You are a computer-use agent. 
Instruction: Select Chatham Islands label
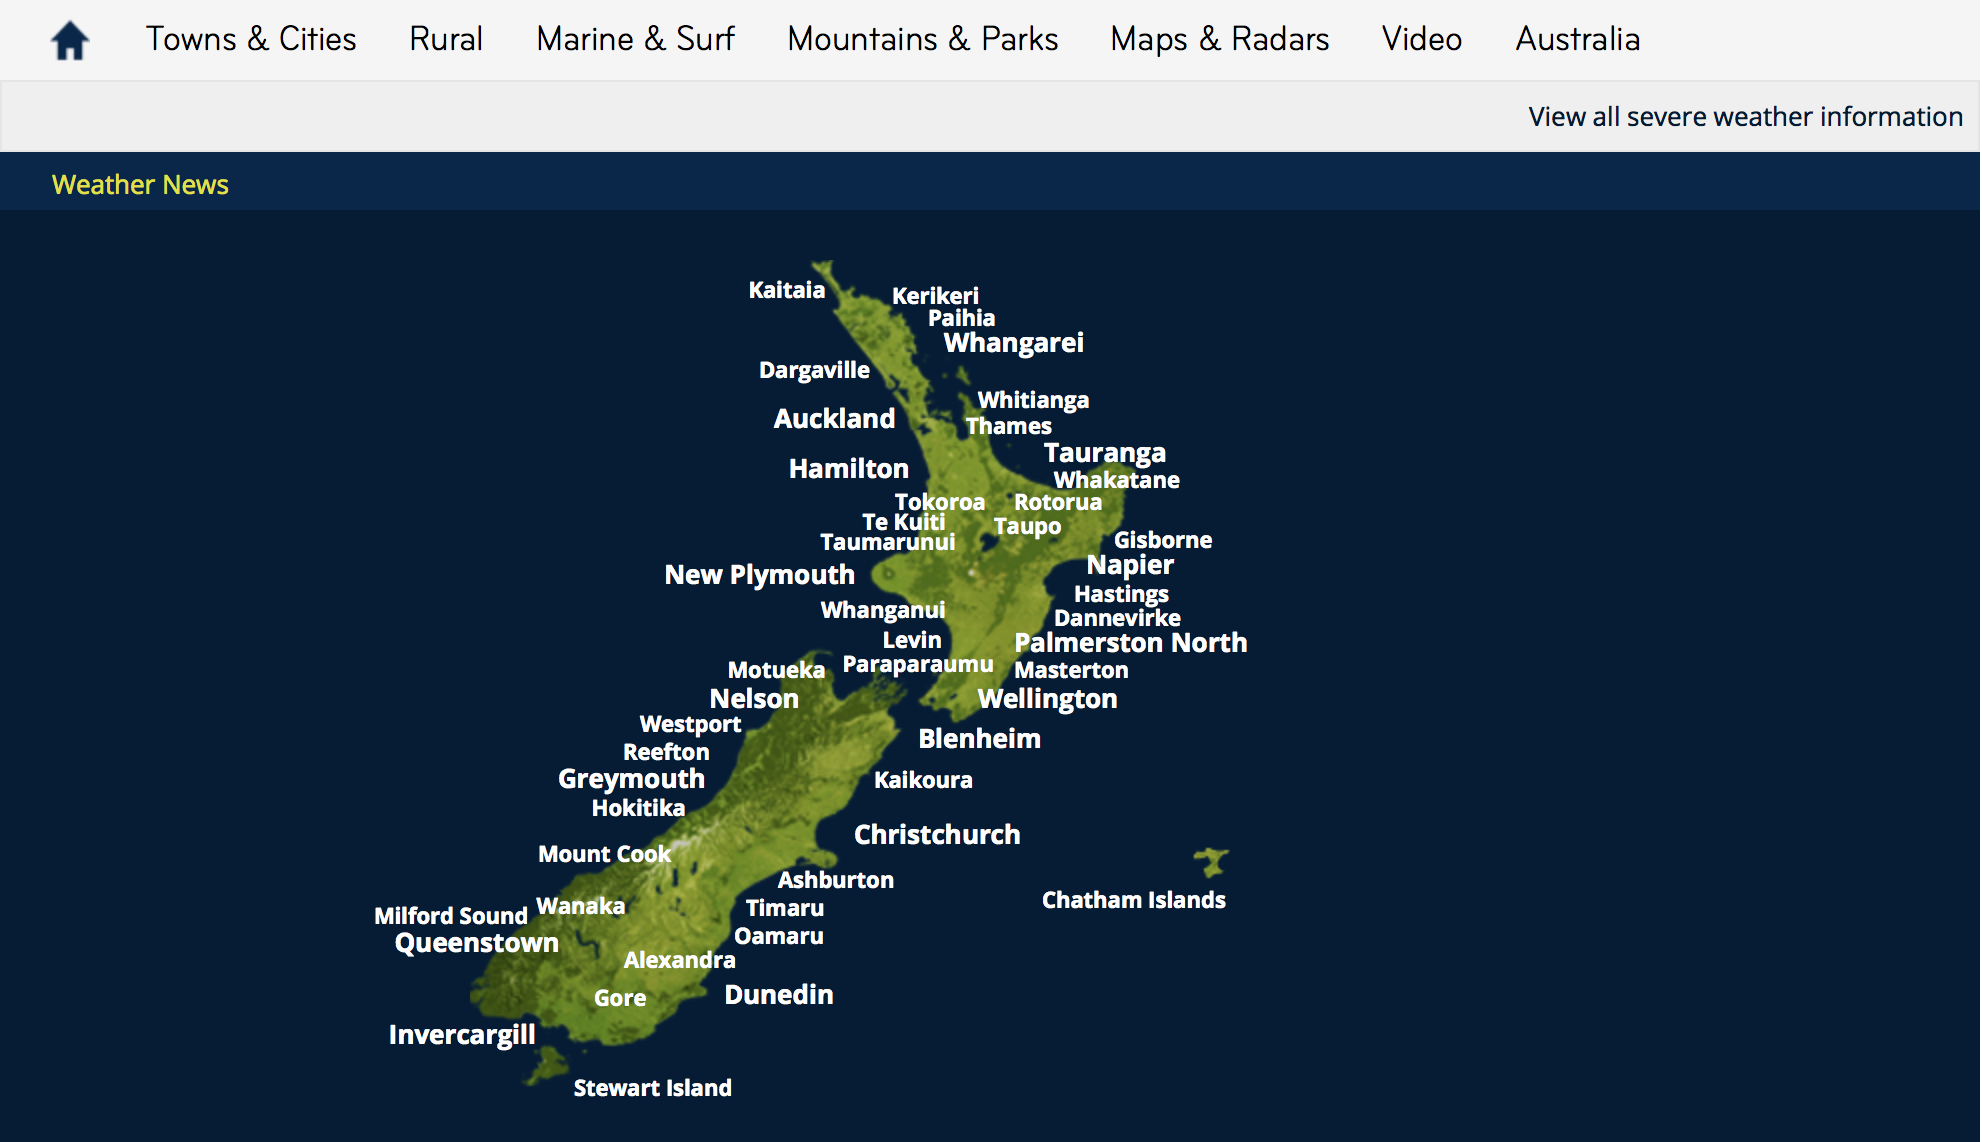click(x=1133, y=900)
